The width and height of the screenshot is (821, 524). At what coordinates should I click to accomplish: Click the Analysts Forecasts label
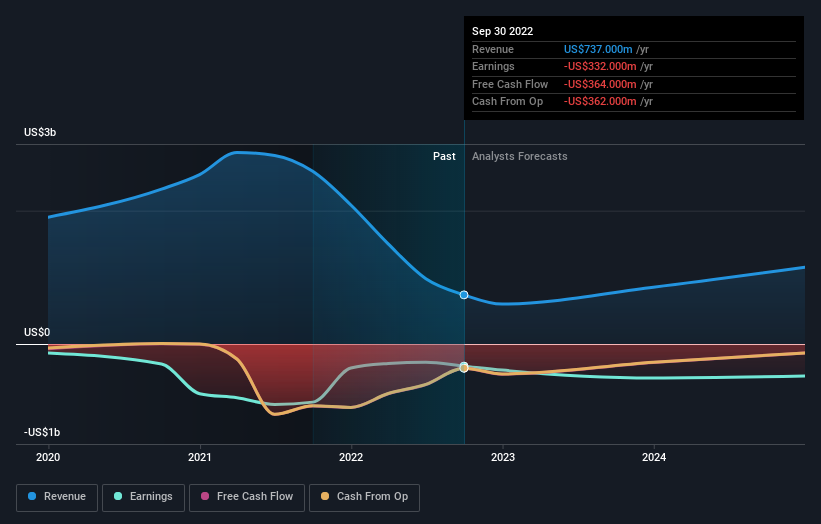519,157
